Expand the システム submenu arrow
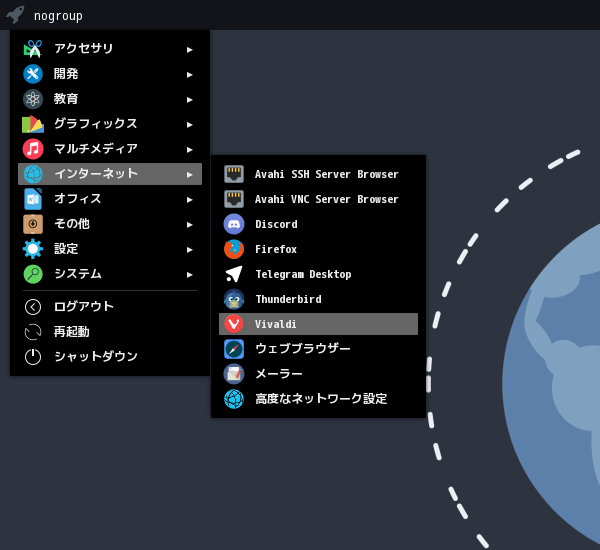600x550 pixels. [x=189, y=275]
